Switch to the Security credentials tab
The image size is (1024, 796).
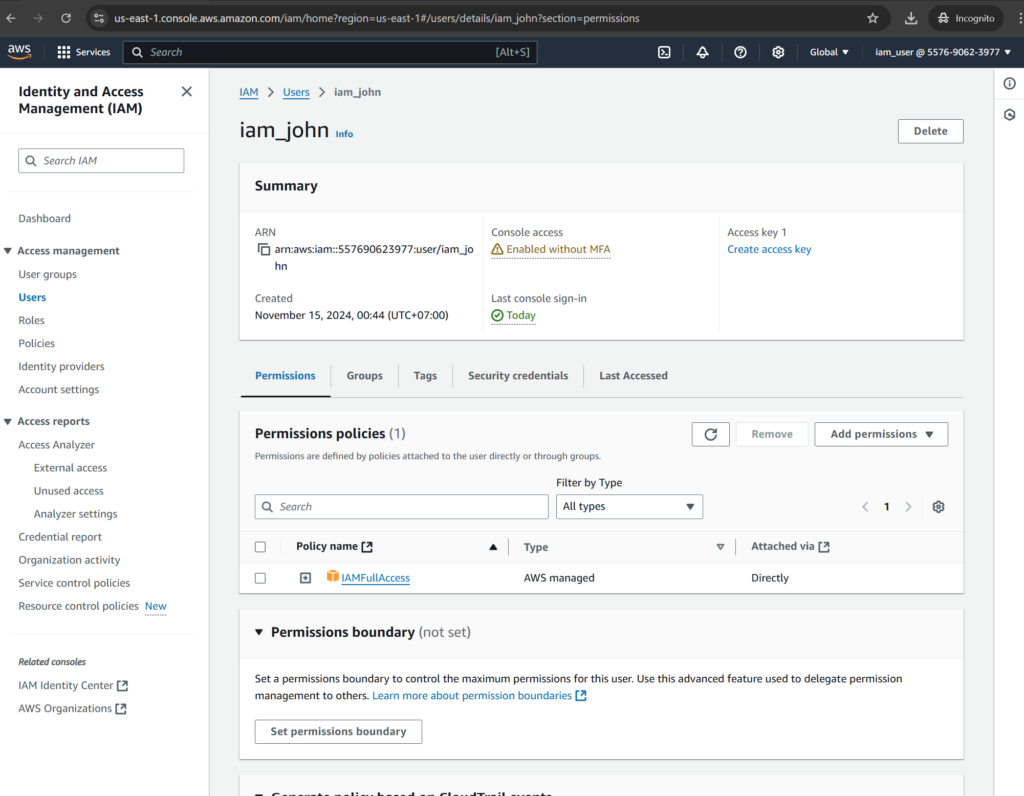pos(517,376)
